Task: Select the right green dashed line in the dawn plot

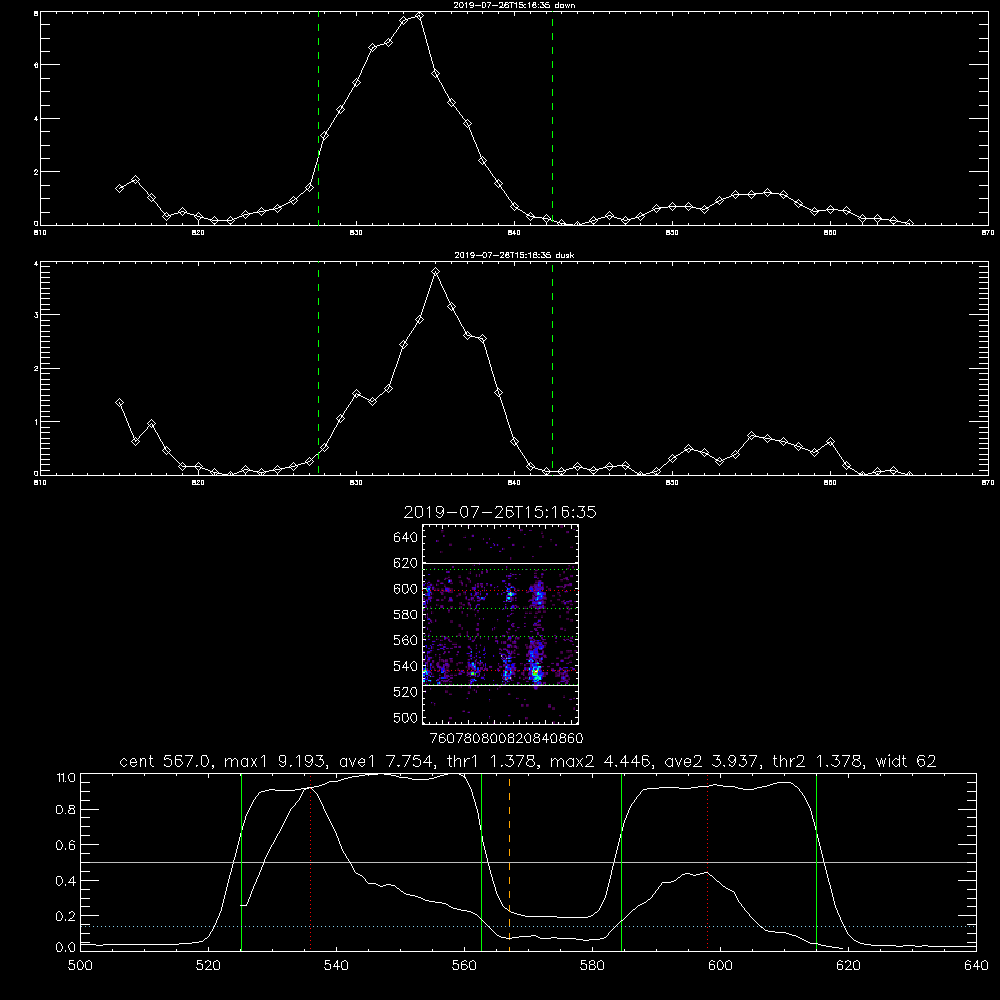Action: pyautogui.click(x=552, y=119)
